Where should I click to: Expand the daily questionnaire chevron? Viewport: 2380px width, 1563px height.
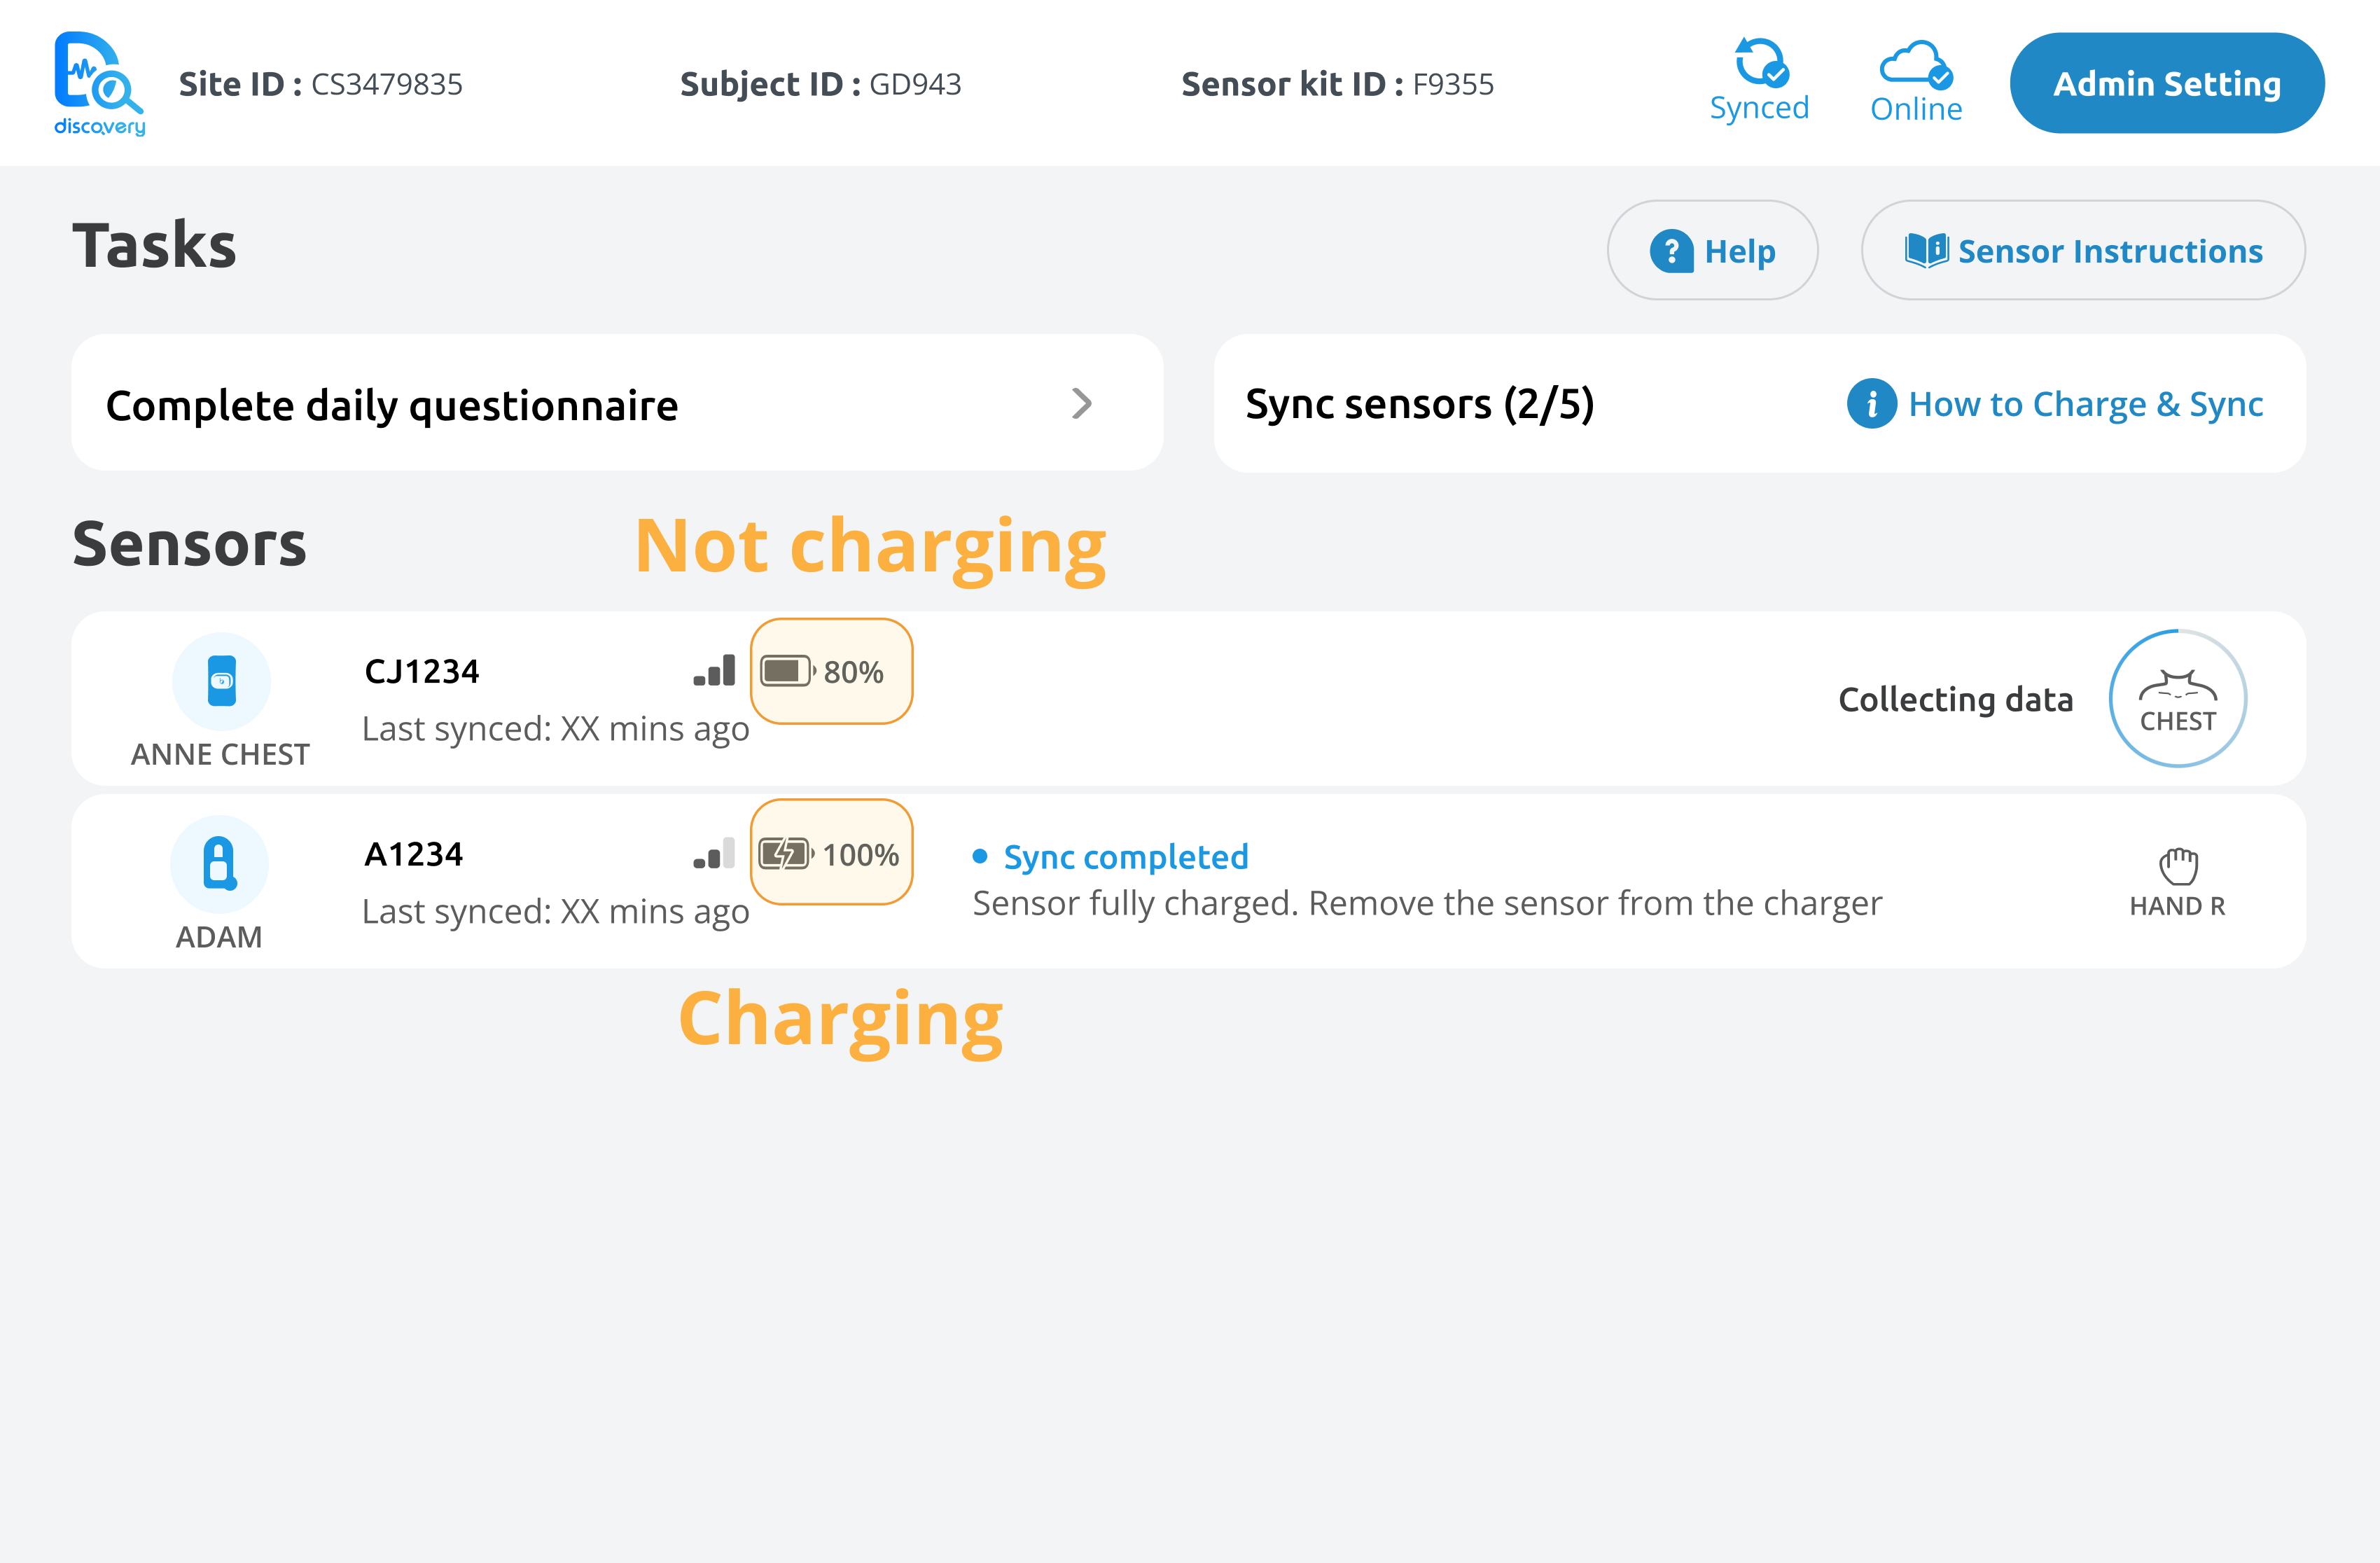tap(1081, 404)
